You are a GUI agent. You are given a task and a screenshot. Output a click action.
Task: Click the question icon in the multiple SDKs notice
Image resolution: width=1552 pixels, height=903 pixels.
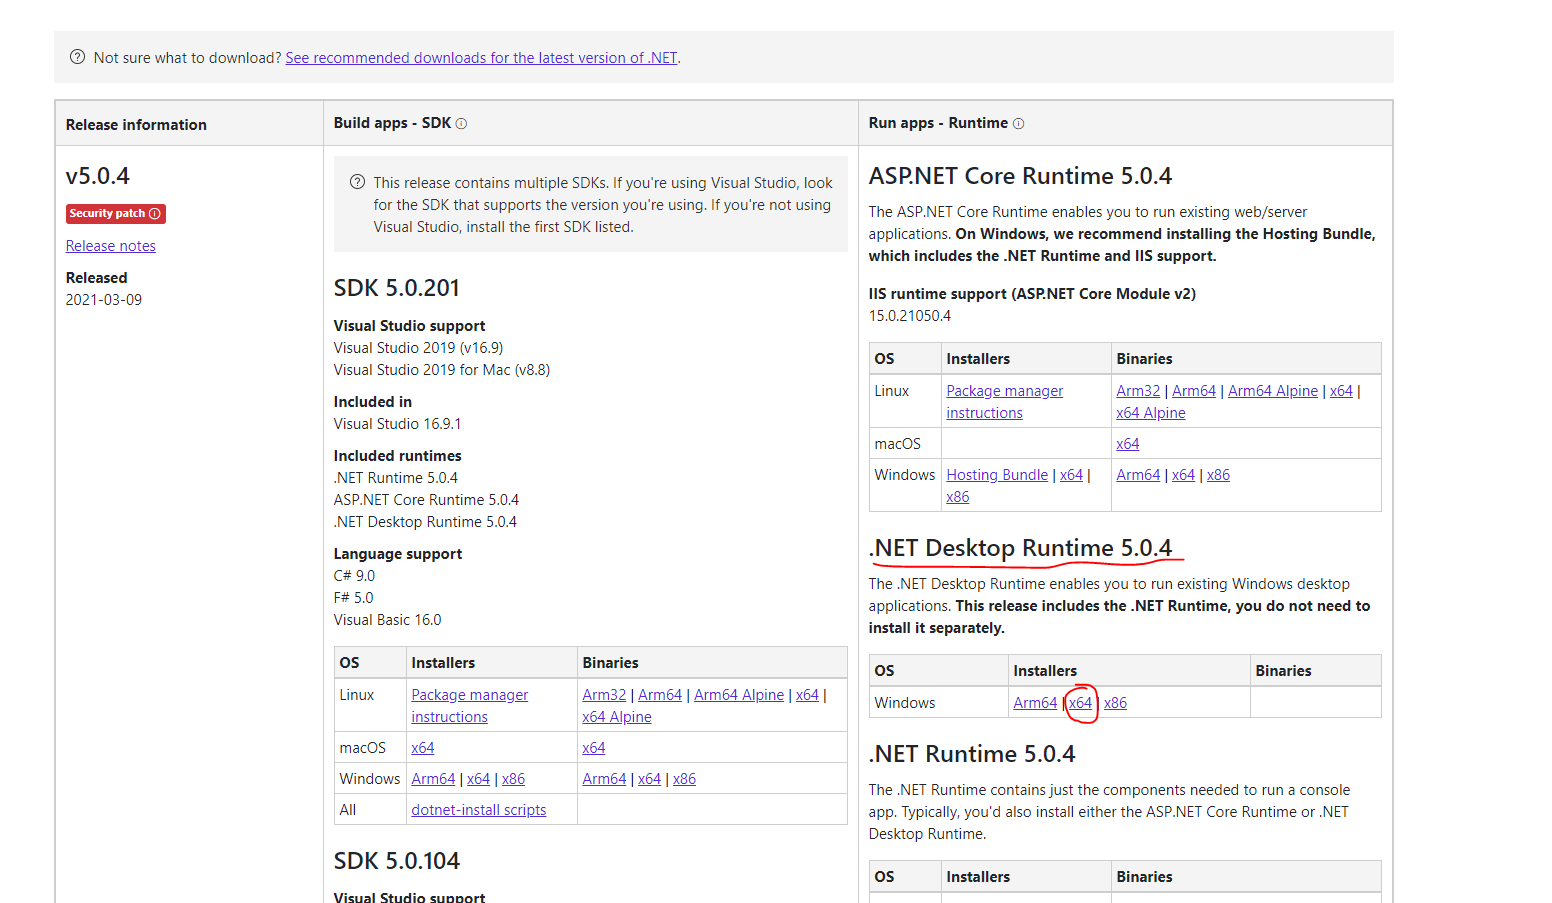[357, 182]
